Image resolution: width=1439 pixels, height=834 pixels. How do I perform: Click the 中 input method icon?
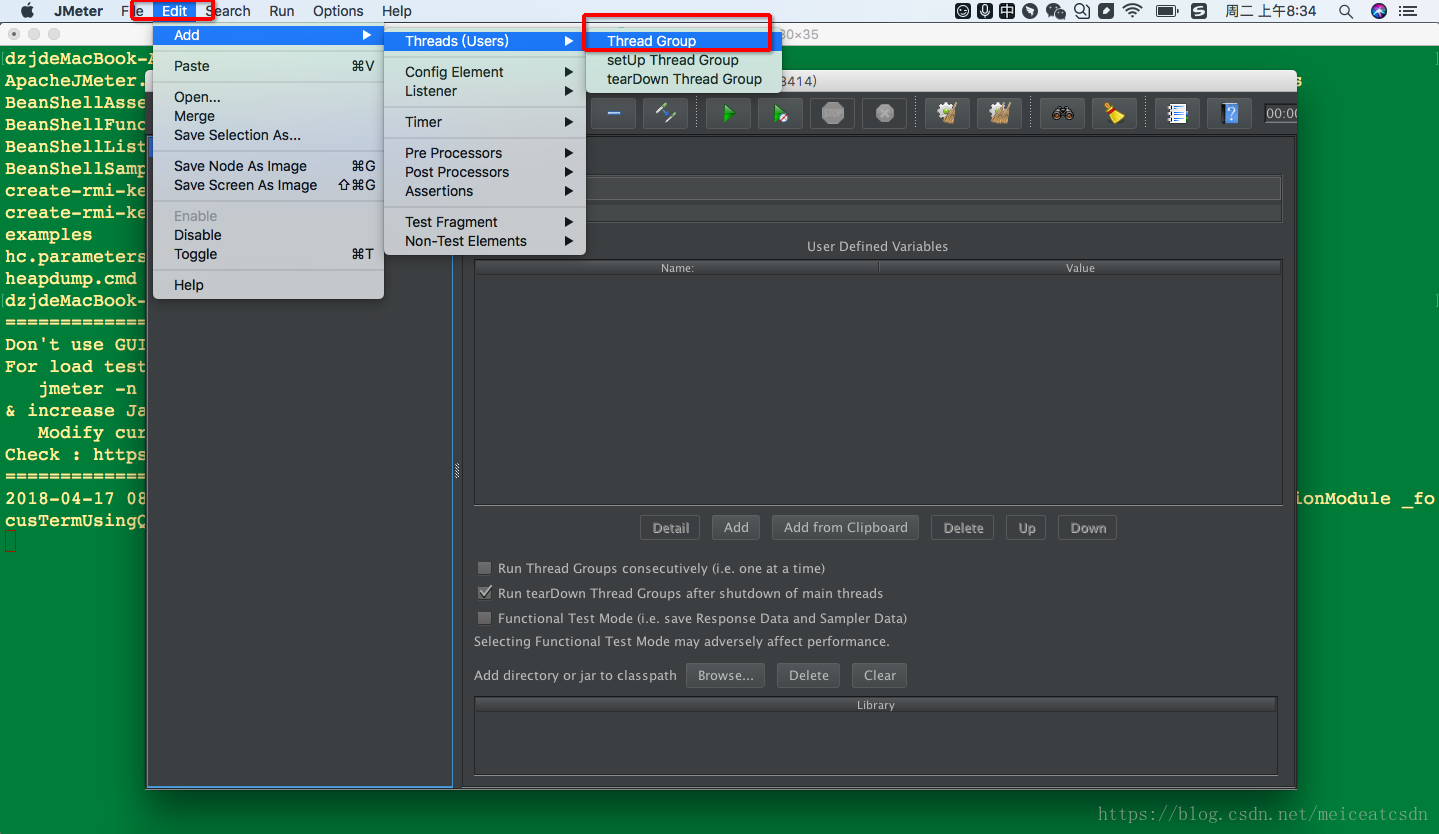point(1007,11)
